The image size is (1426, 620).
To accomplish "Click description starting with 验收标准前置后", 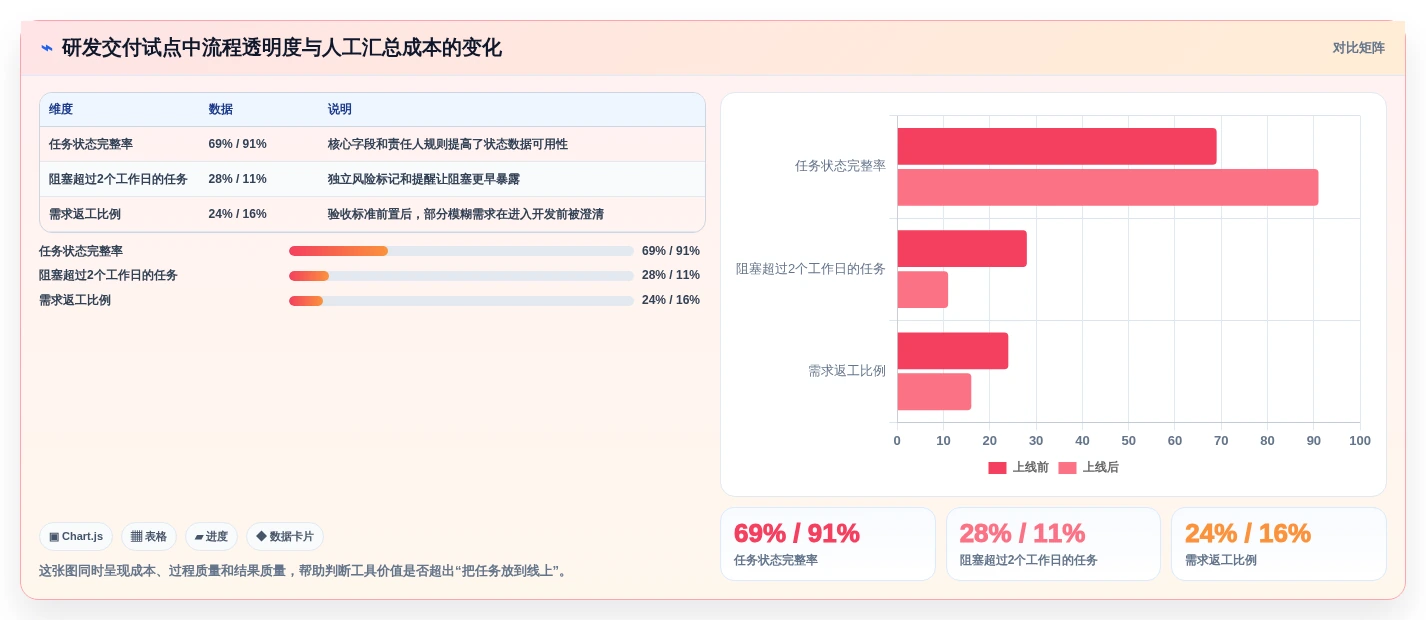I will 466,214.
